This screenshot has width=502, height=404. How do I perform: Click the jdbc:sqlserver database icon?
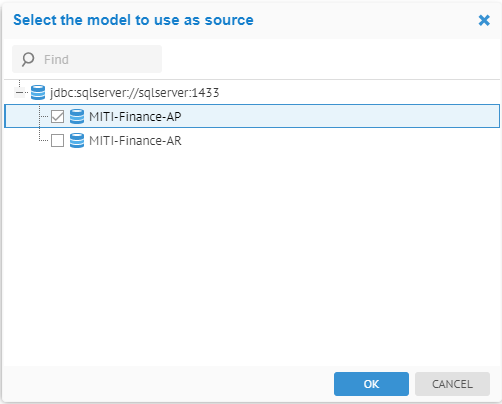[x=38, y=92]
